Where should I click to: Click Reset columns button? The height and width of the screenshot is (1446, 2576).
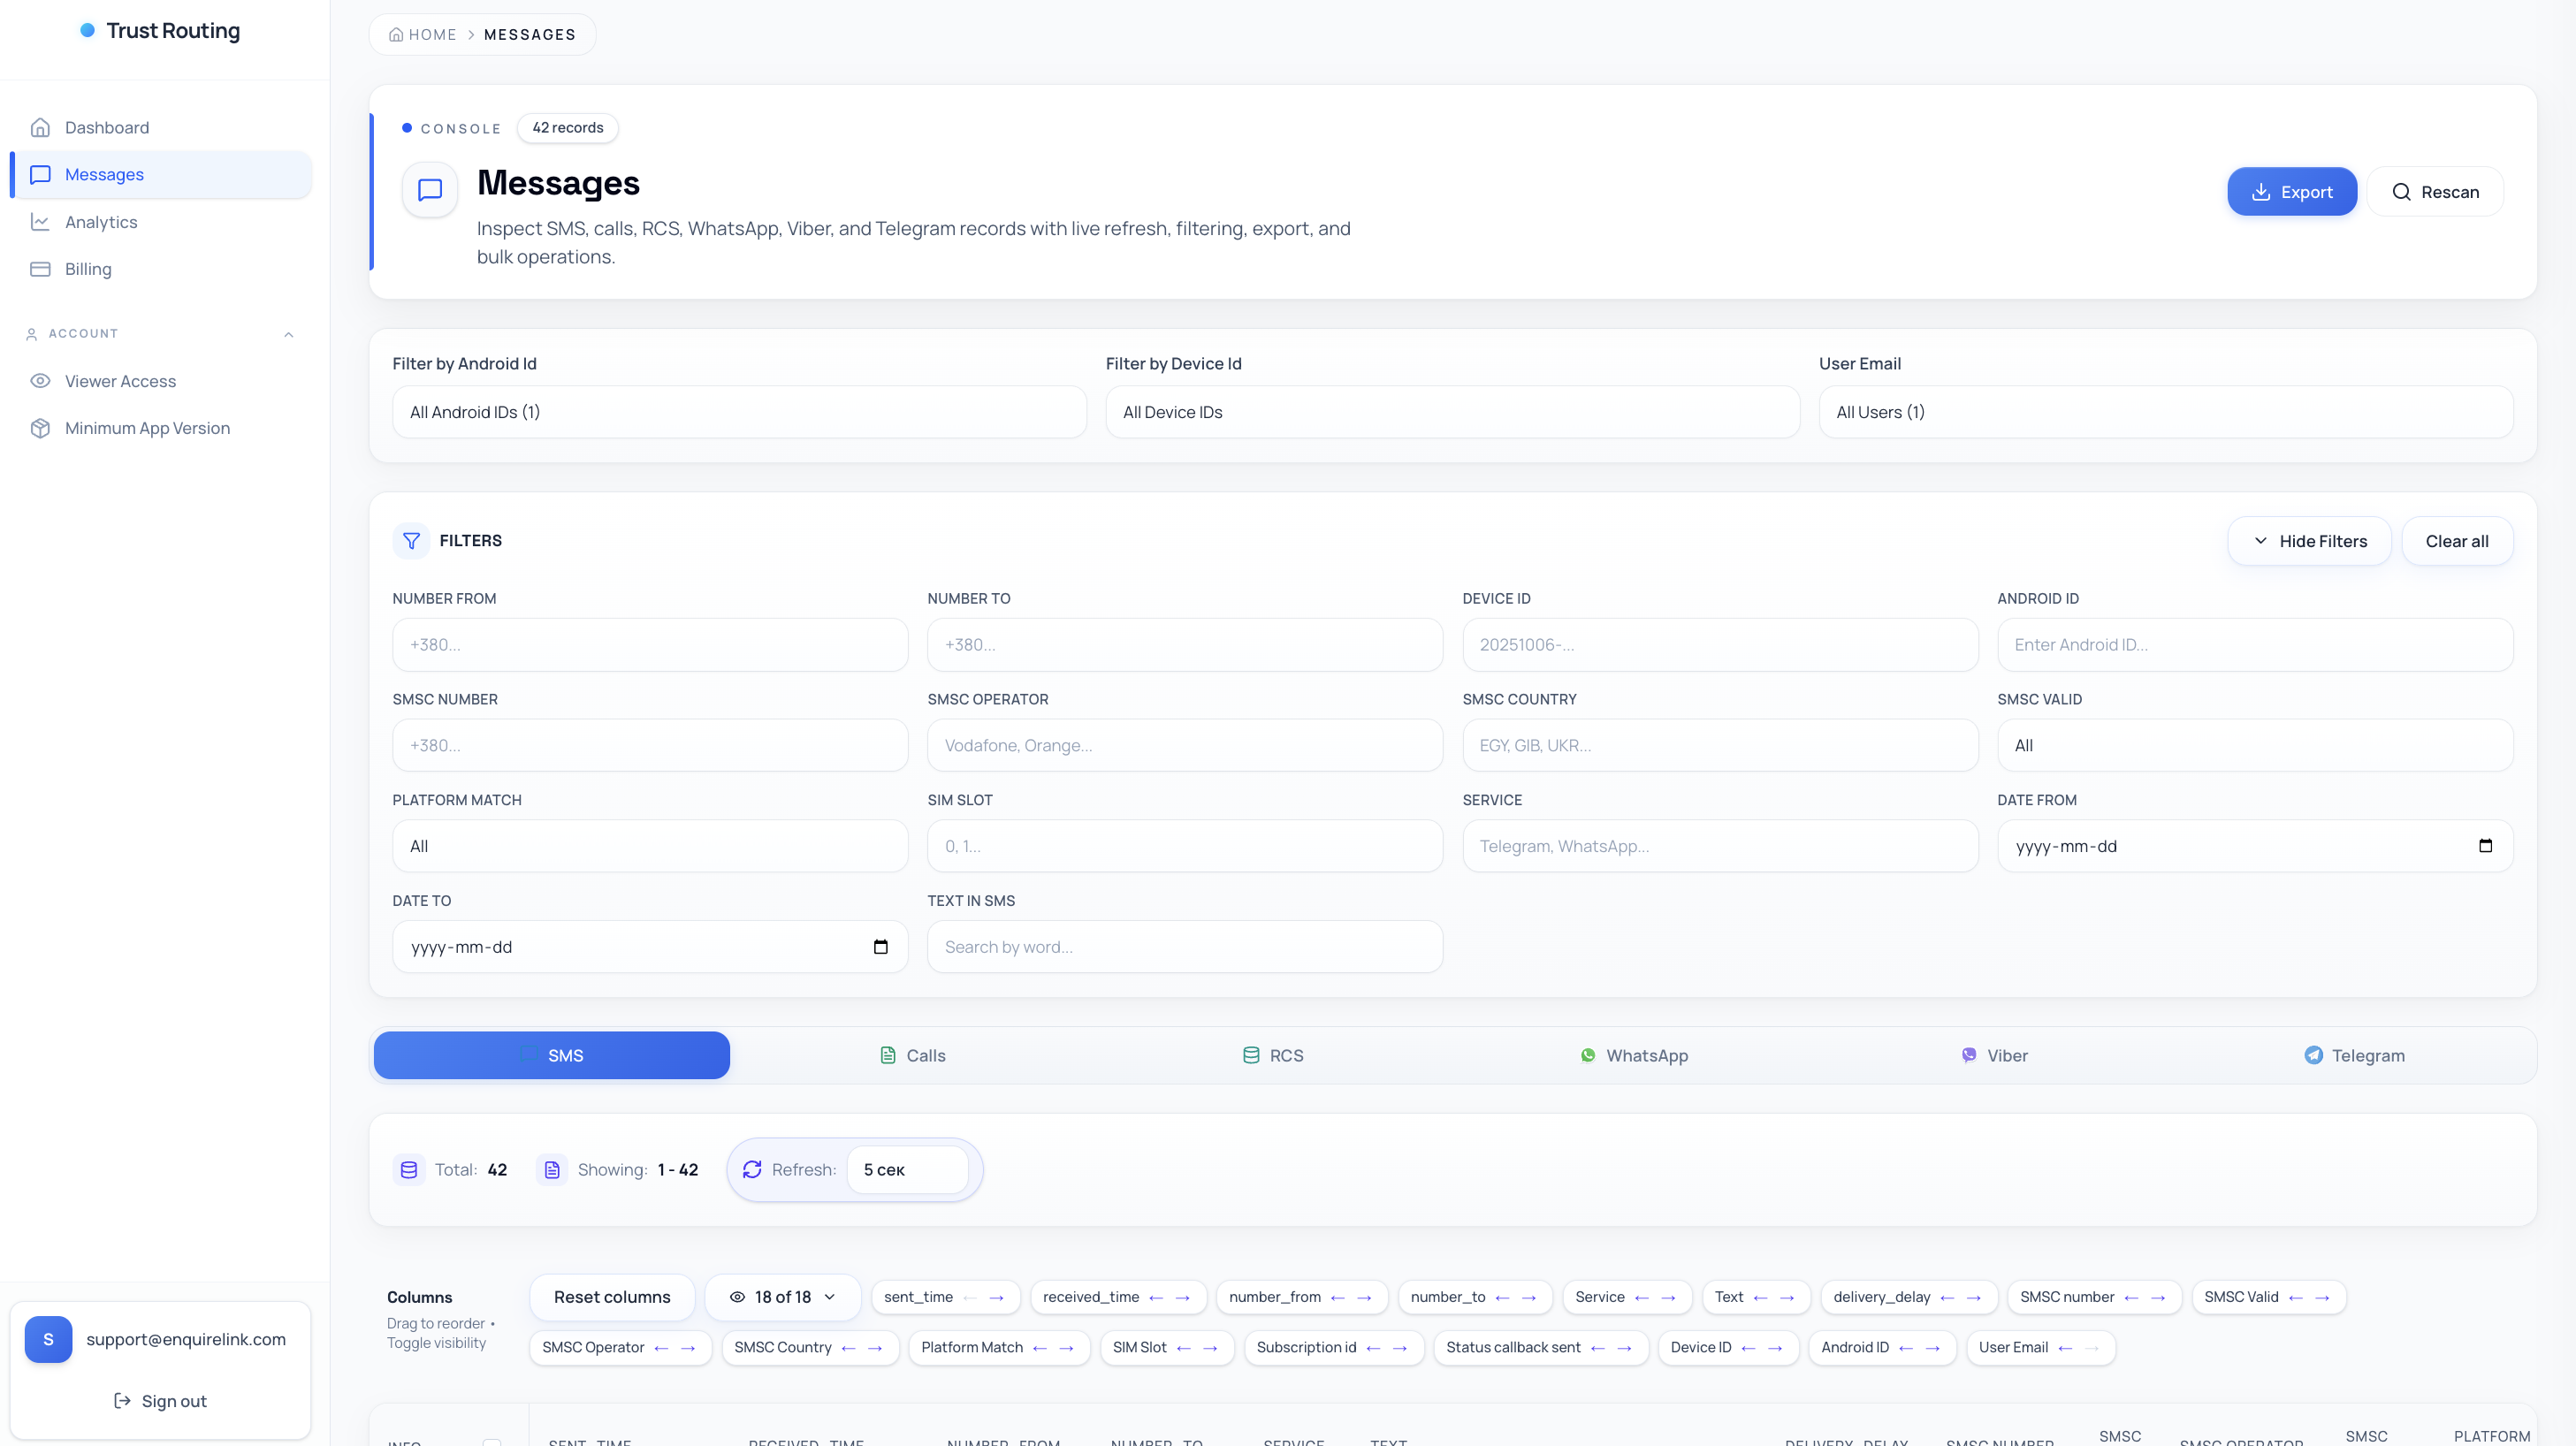[x=612, y=1297]
